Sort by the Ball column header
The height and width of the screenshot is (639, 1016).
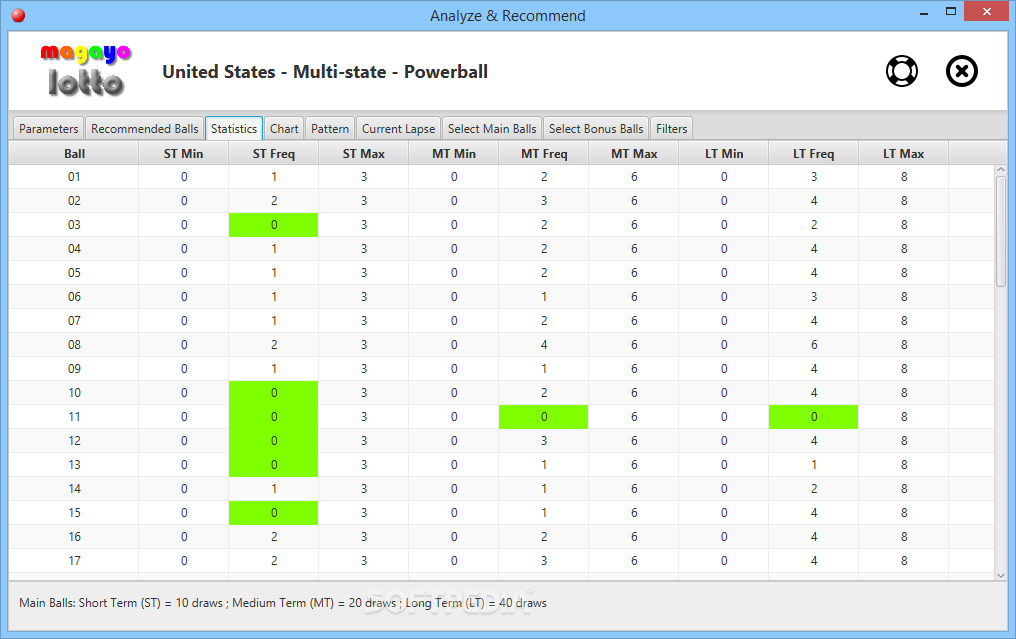74,154
